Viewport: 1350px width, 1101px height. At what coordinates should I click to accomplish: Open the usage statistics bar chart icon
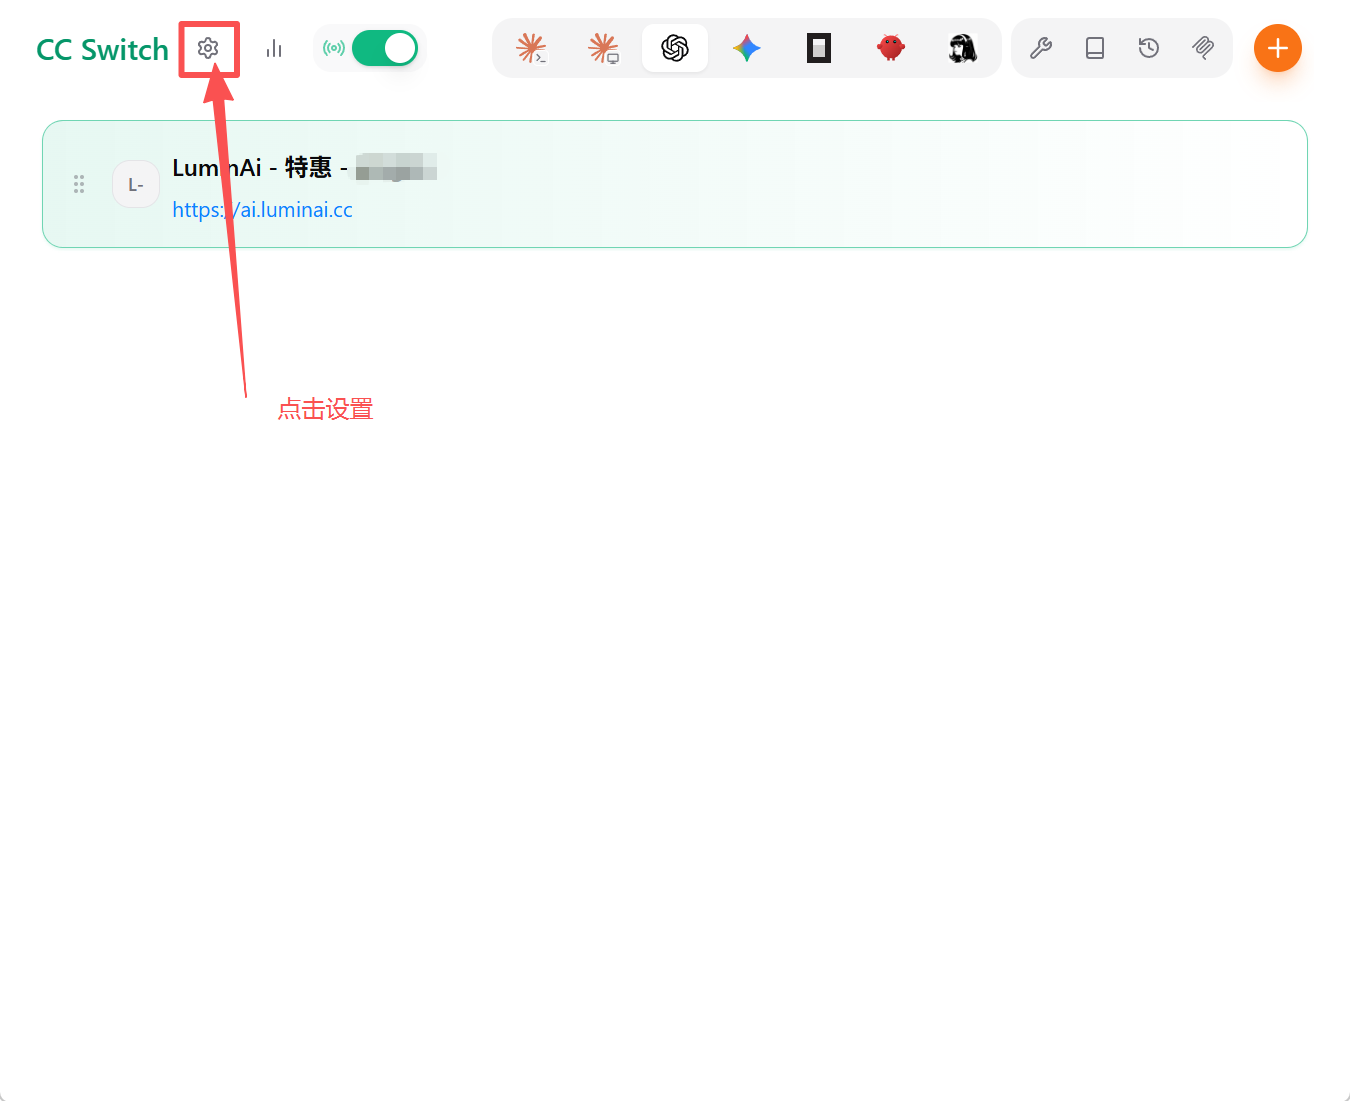[x=274, y=48]
